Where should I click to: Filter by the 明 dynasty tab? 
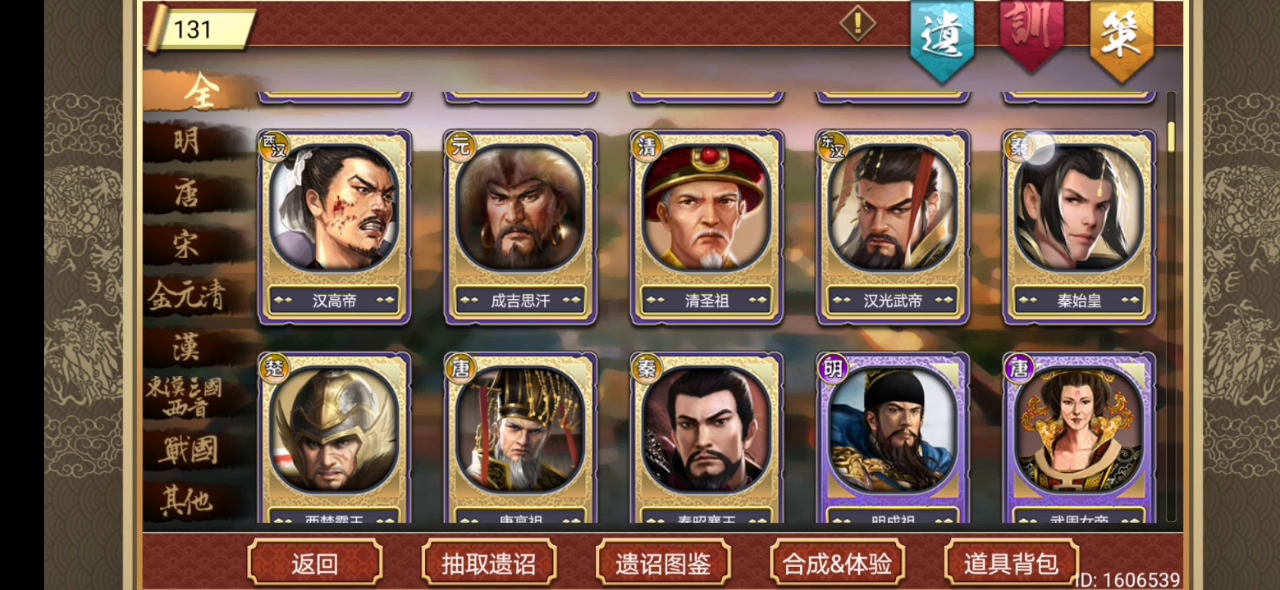(x=186, y=142)
